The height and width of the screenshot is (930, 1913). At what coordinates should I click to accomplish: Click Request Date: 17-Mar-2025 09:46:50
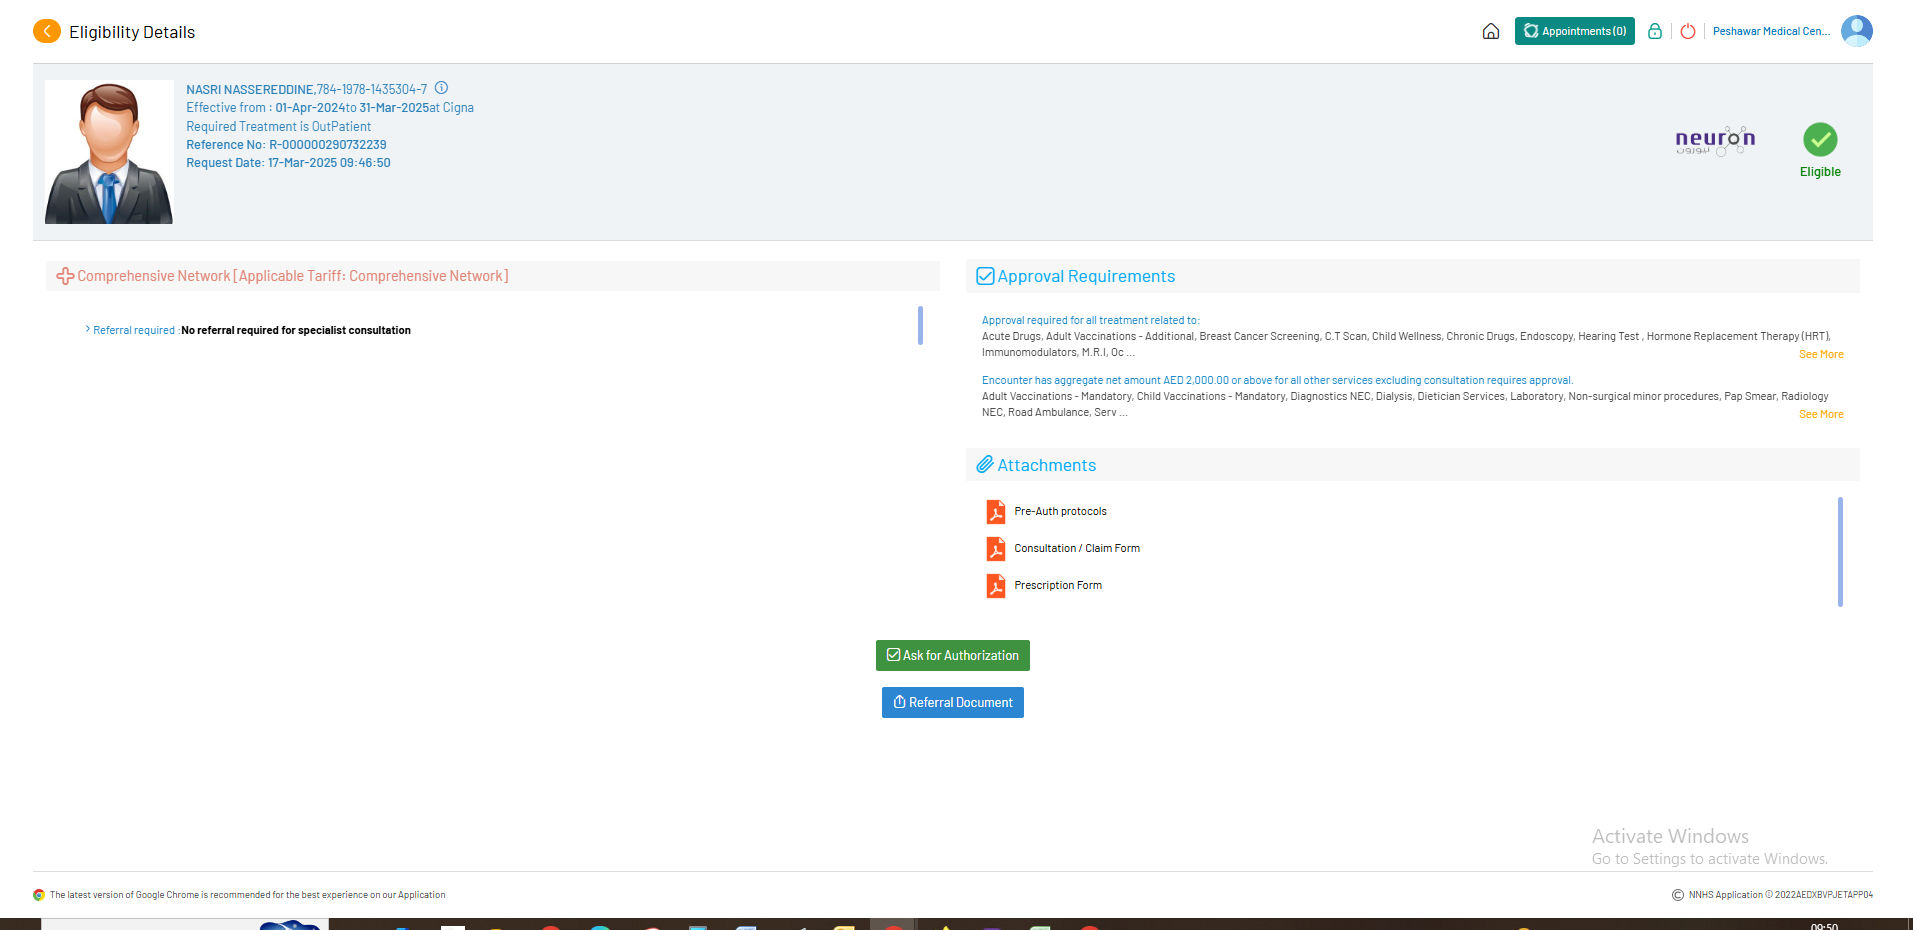[x=288, y=162]
